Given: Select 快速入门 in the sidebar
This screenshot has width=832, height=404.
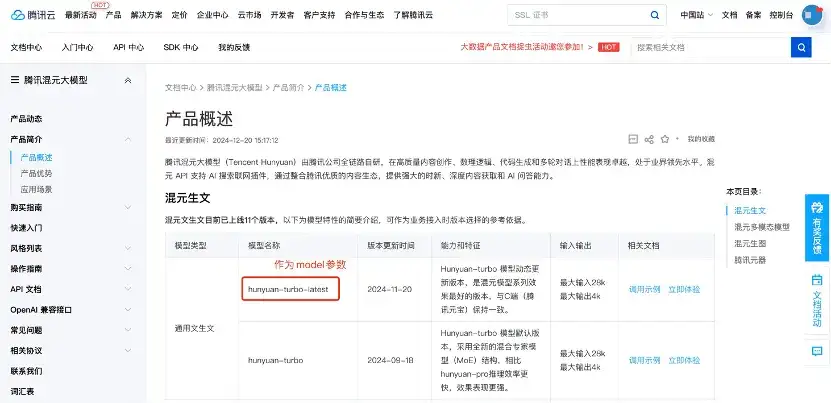Looking at the screenshot, I should [x=27, y=228].
